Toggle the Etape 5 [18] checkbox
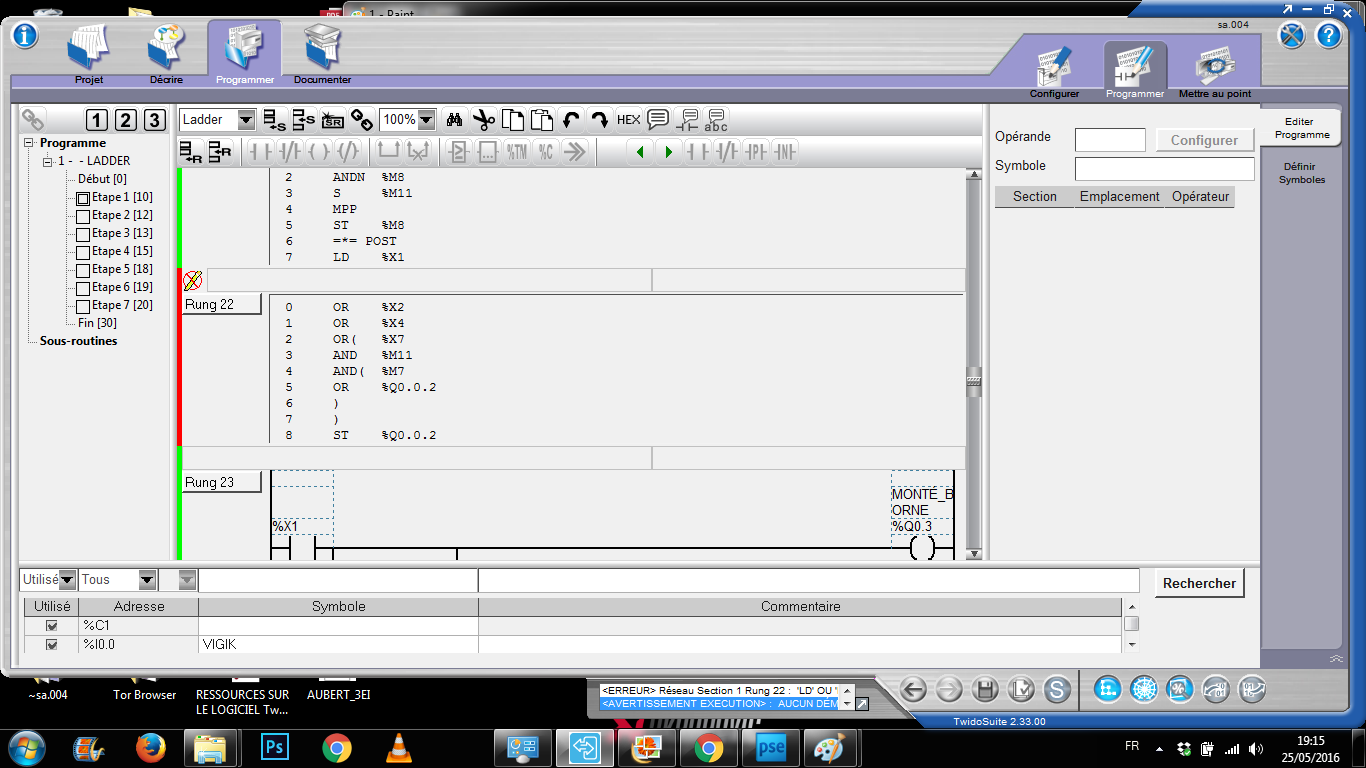The image size is (1366, 768). (83, 270)
